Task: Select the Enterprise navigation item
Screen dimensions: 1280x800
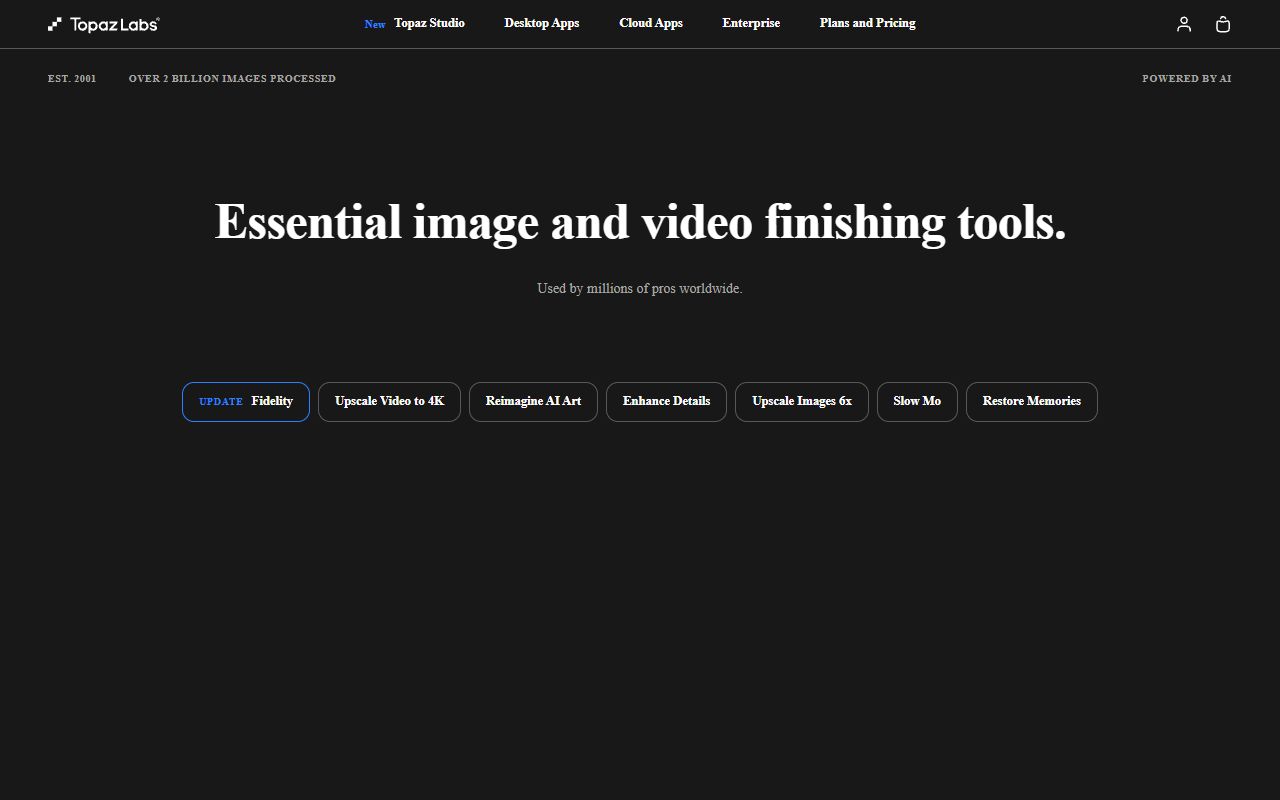Action: pyautogui.click(x=751, y=23)
